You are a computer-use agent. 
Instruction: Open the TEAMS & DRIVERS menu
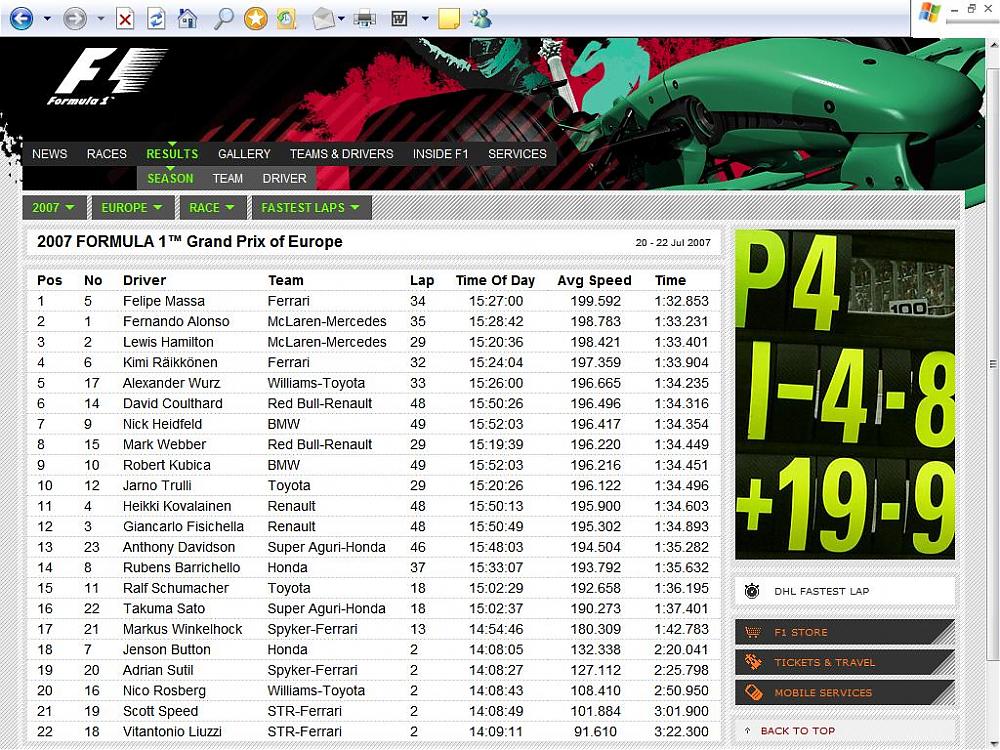(x=341, y=154)
